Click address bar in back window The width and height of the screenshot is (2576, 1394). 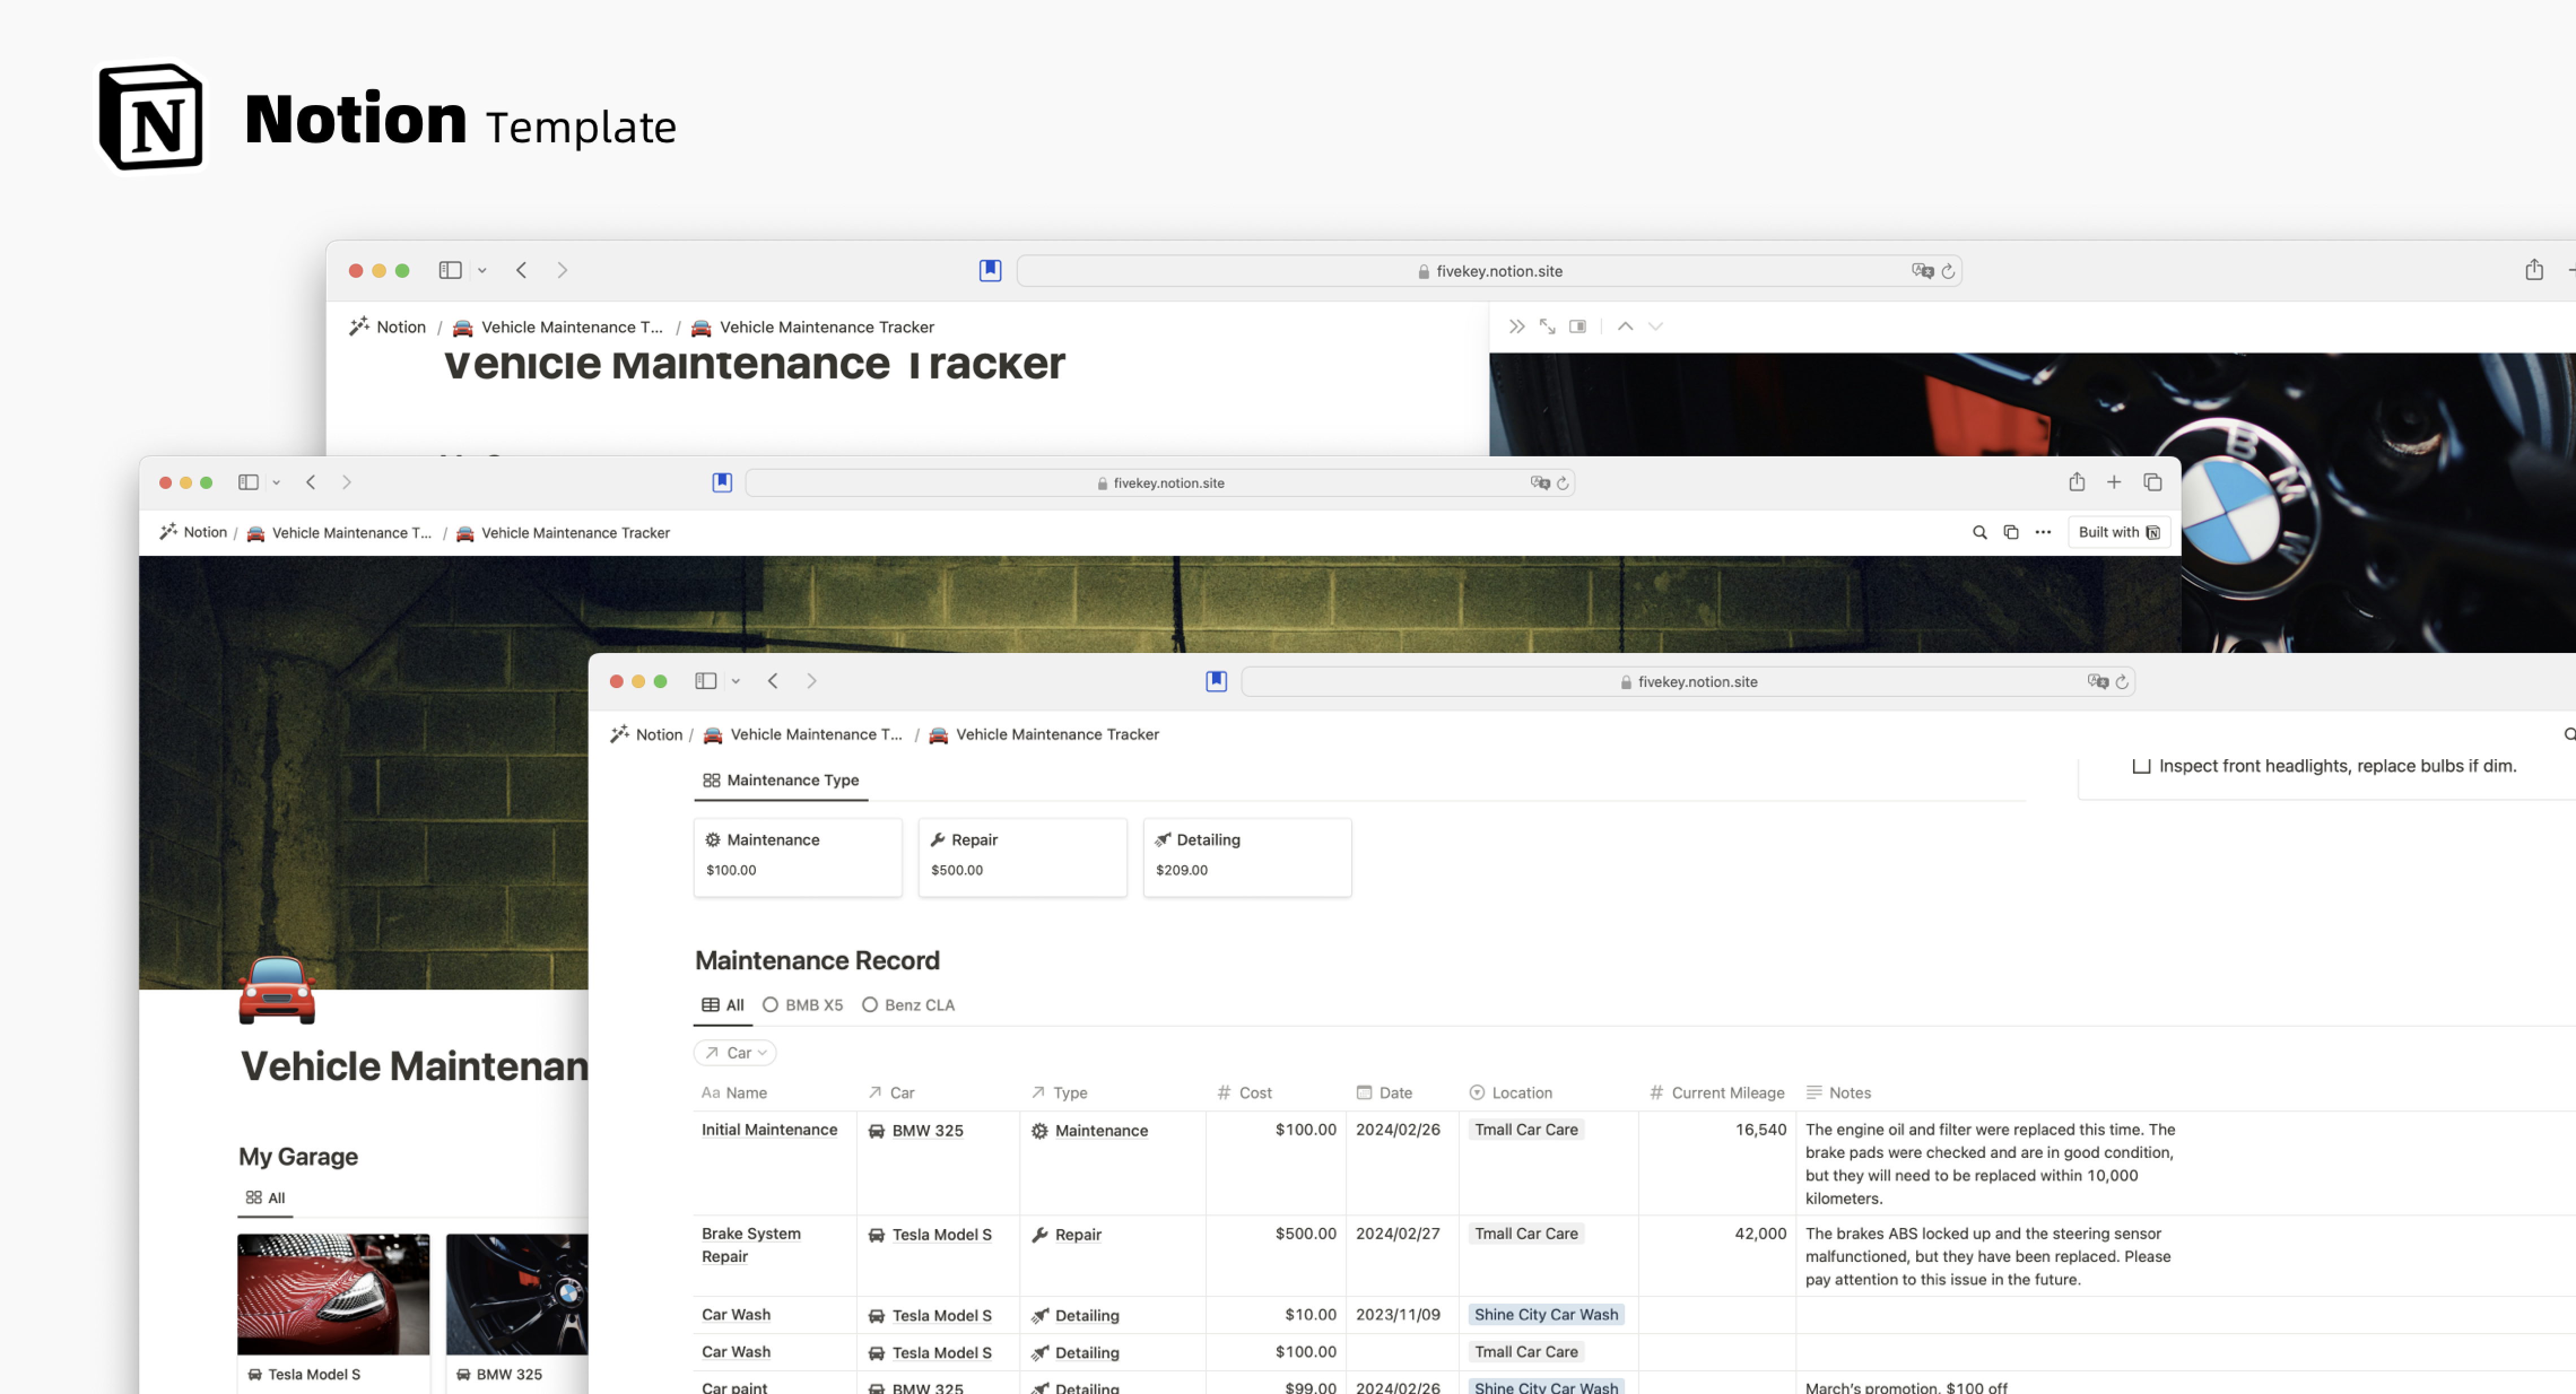point(1489,271)
